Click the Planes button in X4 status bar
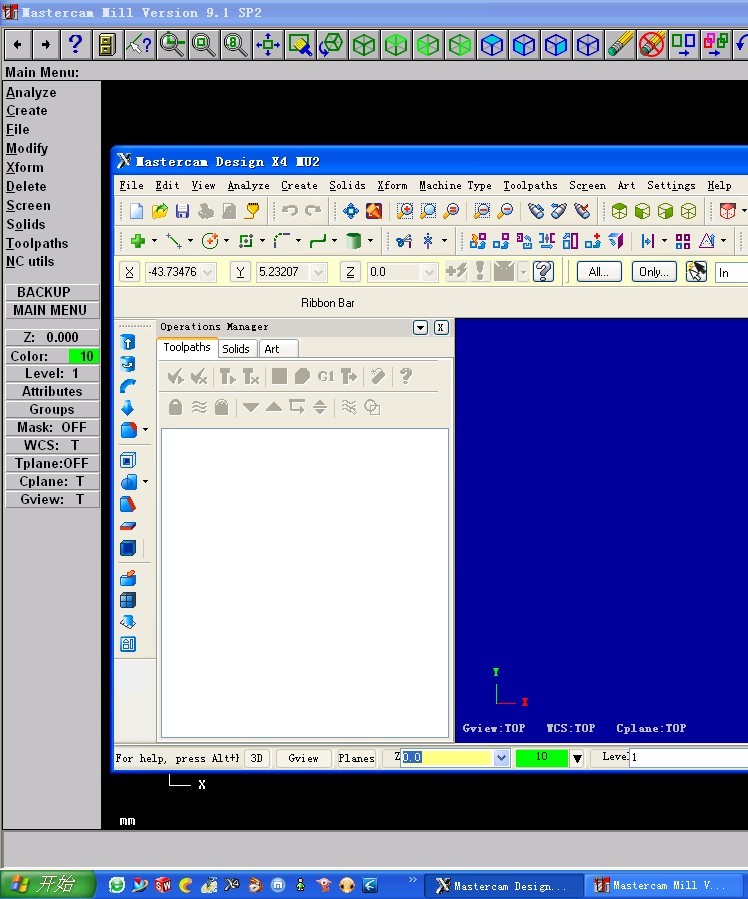748x899 pixels. coord(356,758)
